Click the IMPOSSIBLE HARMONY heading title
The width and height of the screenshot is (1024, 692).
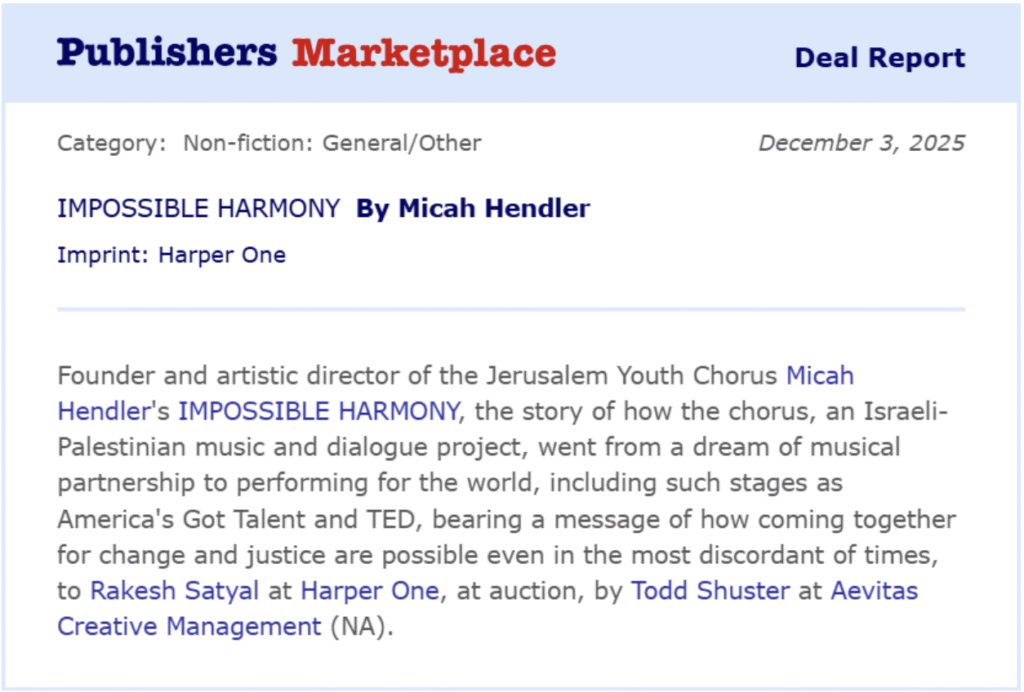tap(198, 209)
